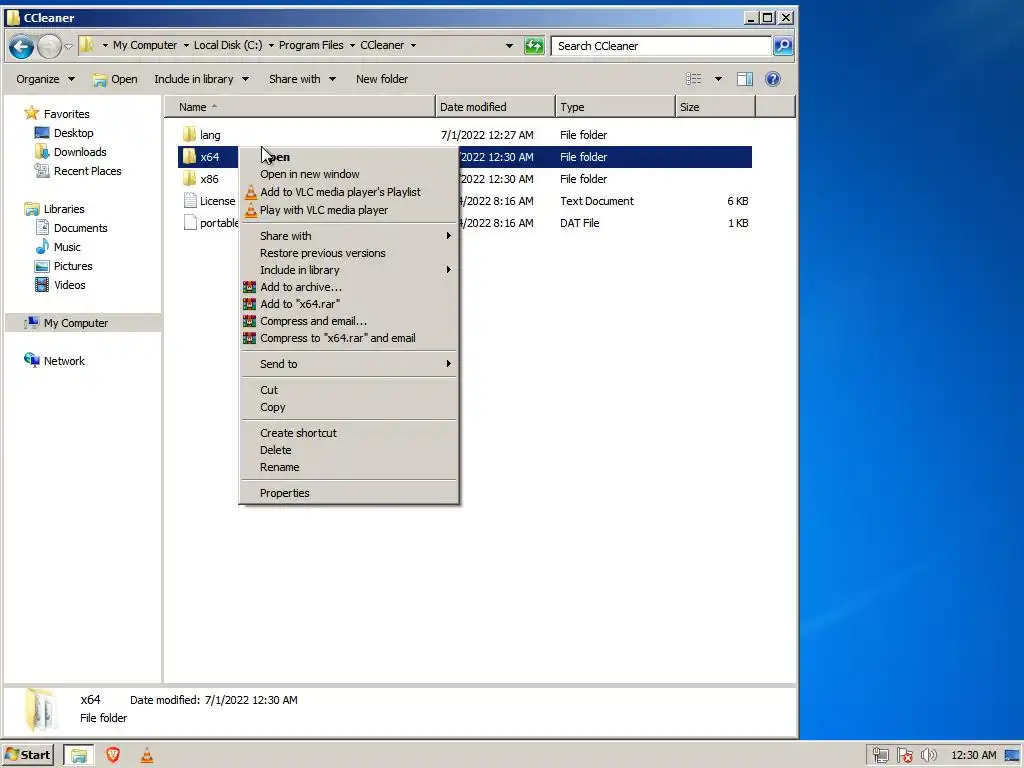Image resolution: width=1024 pixels, height=768 pixels.
Task: Expand the Organize dropdown
Action: point(45,79)
